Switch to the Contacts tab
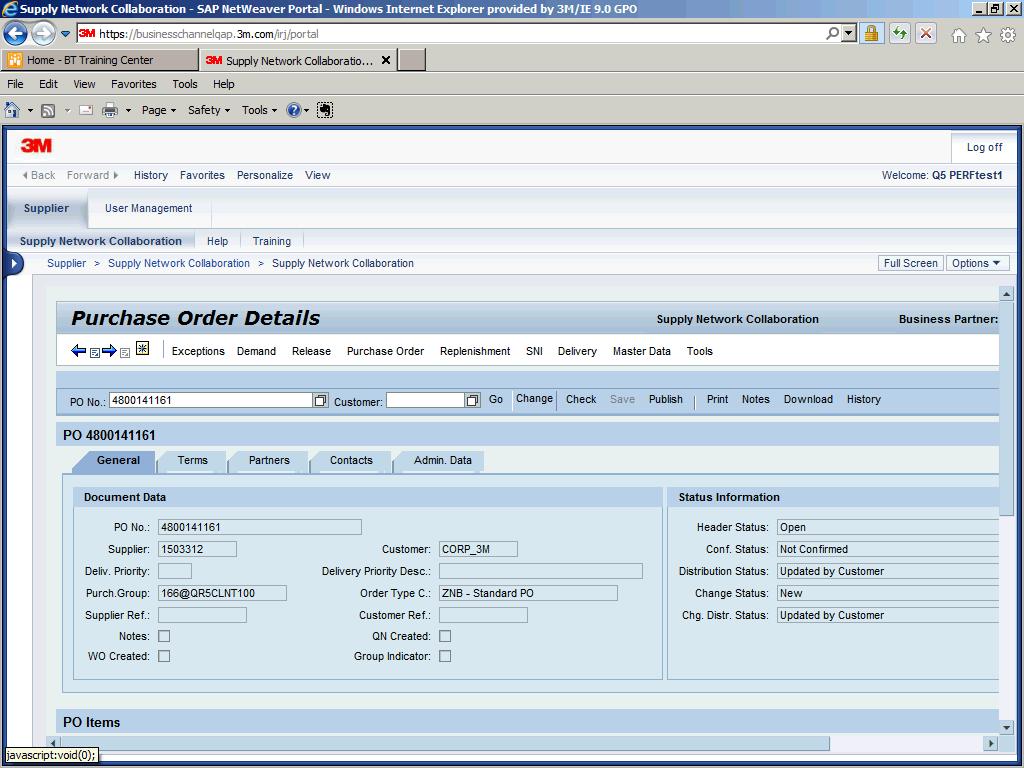 pyautogui.click(x=351, y=460)
